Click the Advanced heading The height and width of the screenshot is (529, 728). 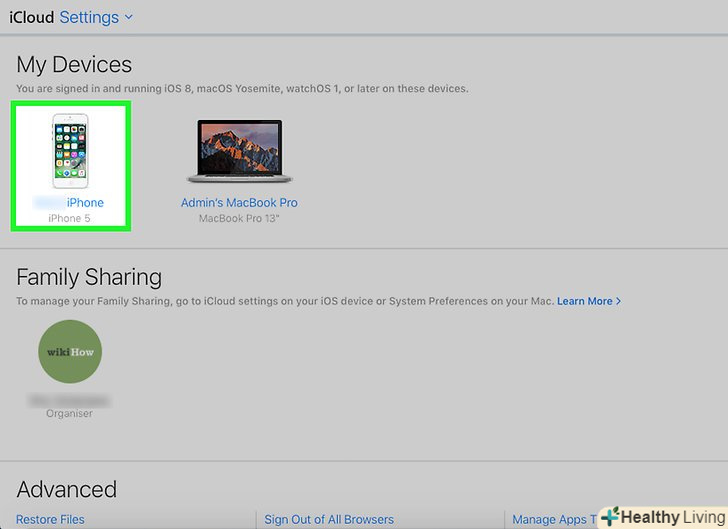[66, 490]
